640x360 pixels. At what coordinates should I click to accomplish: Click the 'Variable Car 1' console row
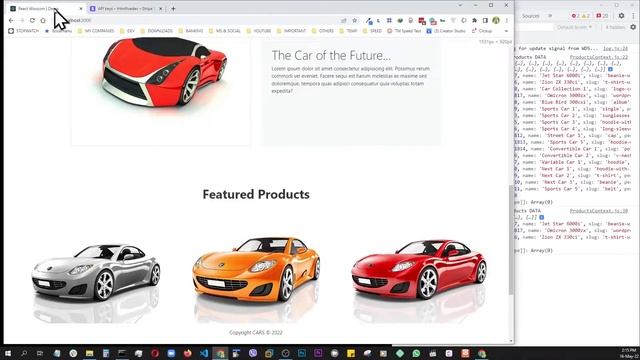pos(573,162)
